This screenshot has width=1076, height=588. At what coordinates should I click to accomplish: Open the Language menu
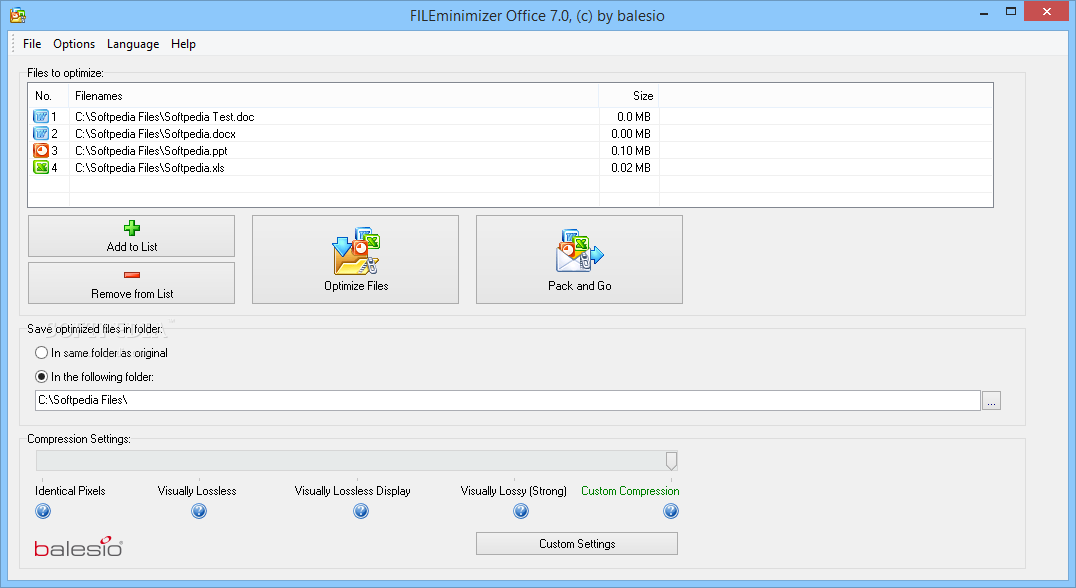tap(133, 44)
